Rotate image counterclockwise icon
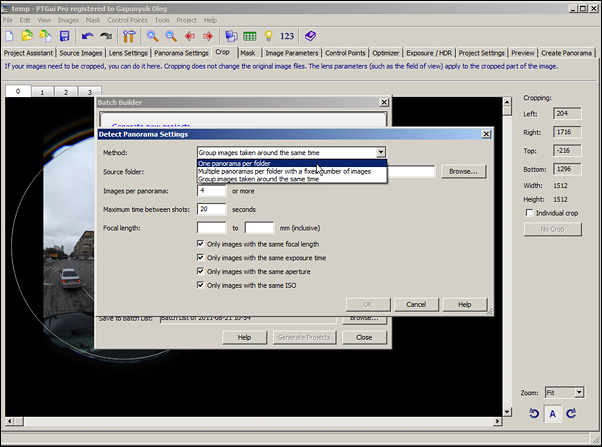 click(x=534, y=414)
